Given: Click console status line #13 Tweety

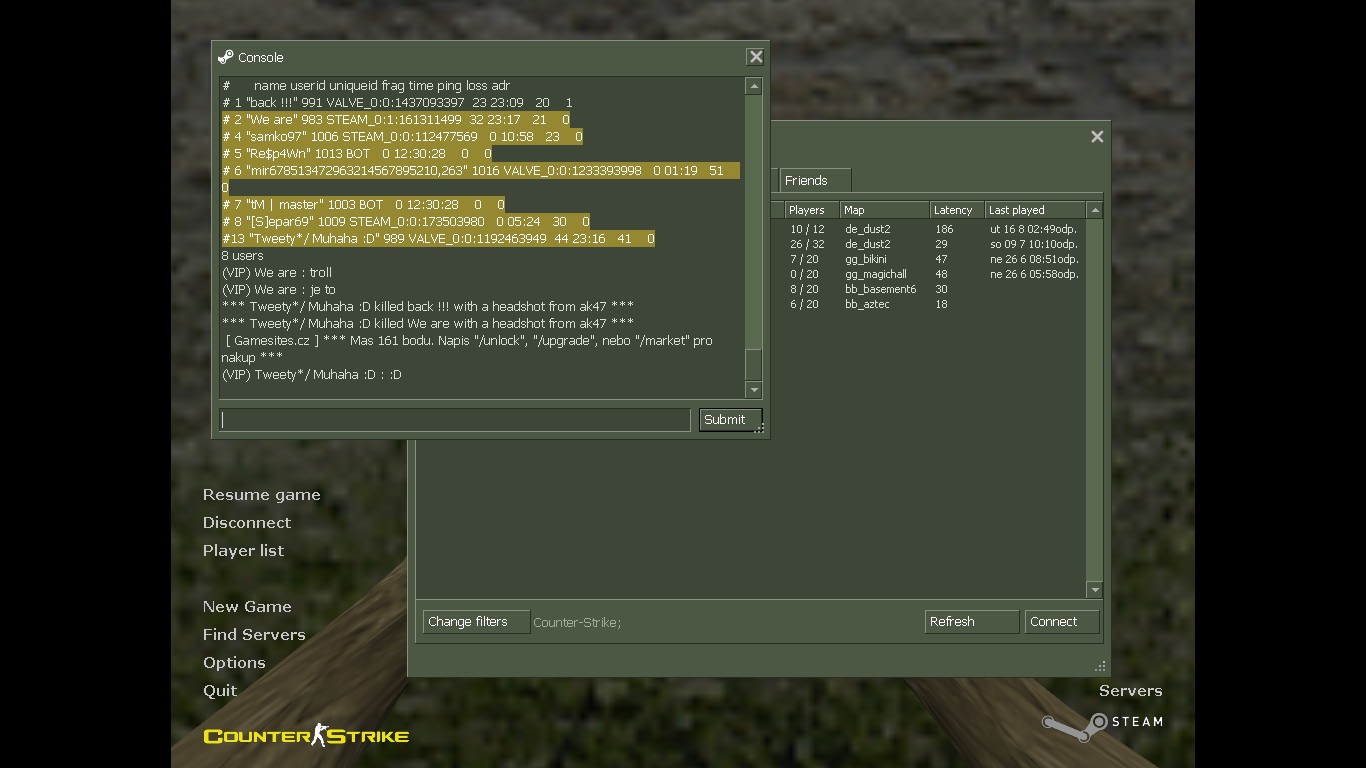Looking at the screenshot, I should [x=438, y=239].
